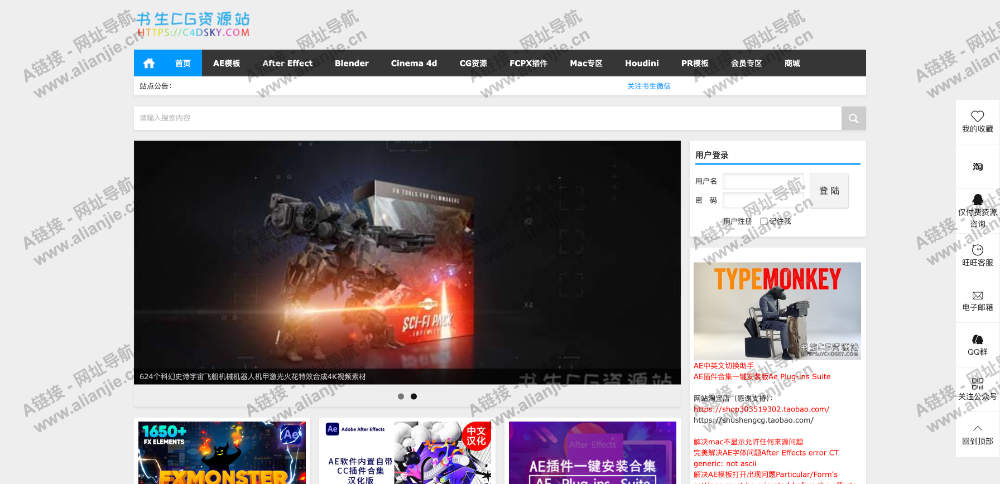The width and height of the screenshot is (1000, 484).
Task: Select the PR模板 nav item
Action: coord(695,63)
